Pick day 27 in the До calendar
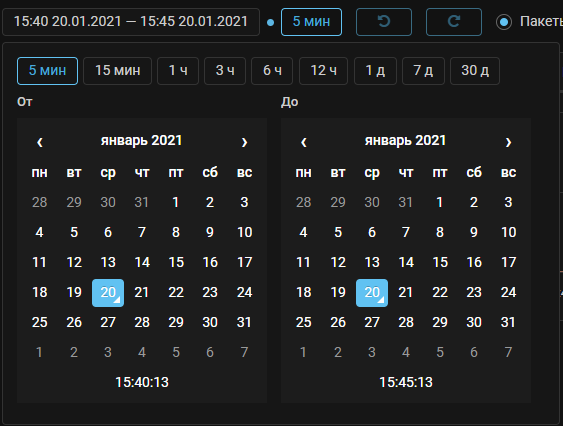Image resolution: width=563 pixels, height=426 pixels. (x=372, y=322)
